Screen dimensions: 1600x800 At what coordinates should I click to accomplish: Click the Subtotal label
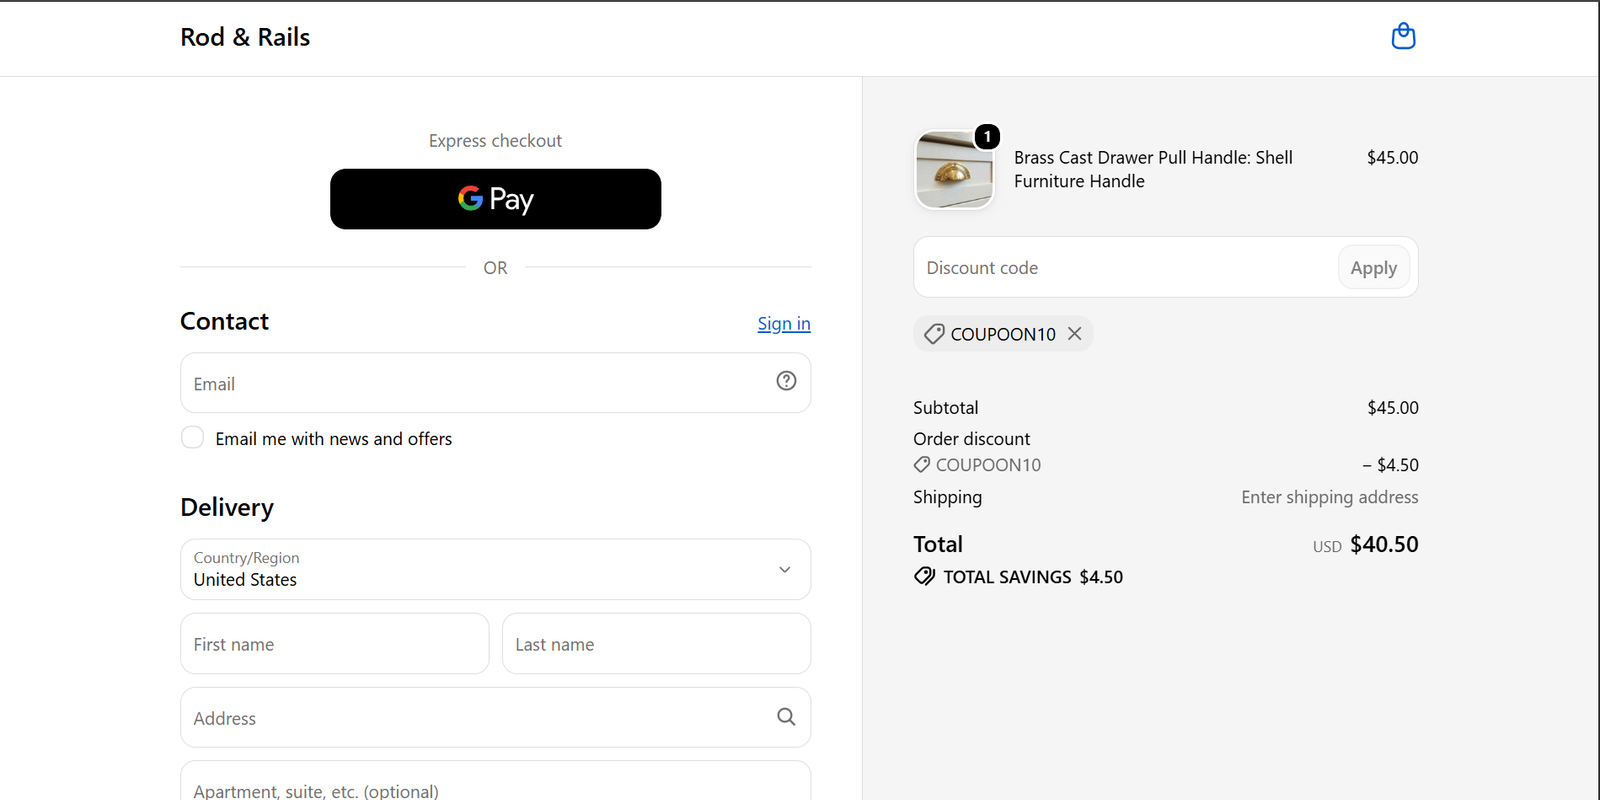pos(946,408)
